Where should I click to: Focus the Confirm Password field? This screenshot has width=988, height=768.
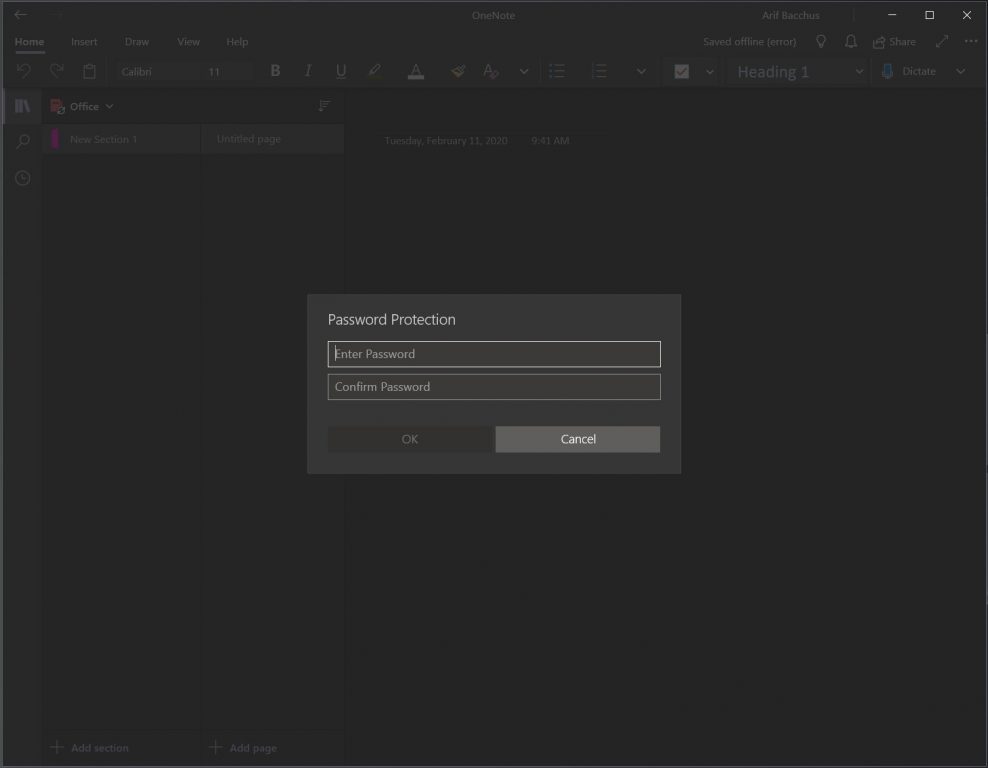pyautogui.click(x=494, y=387)
